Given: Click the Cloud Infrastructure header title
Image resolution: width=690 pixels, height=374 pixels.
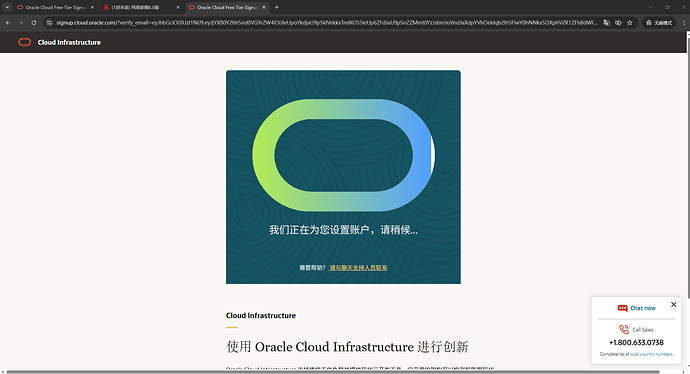Looking at the screenshot, I should 69,42.
